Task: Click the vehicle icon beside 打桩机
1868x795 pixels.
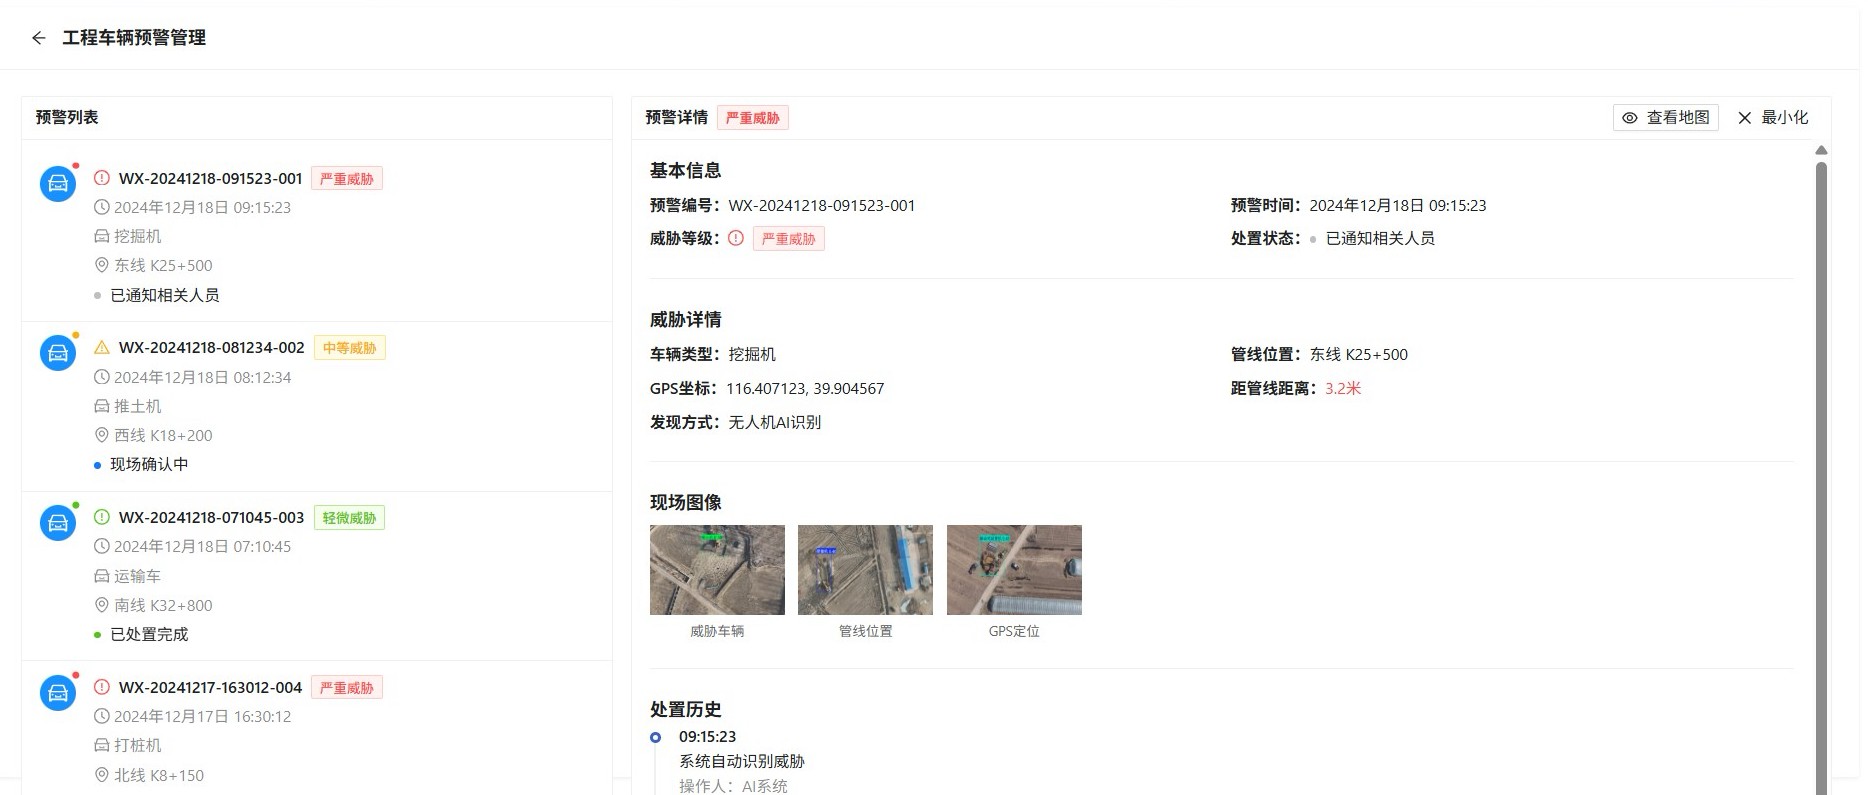Action: 102,745
